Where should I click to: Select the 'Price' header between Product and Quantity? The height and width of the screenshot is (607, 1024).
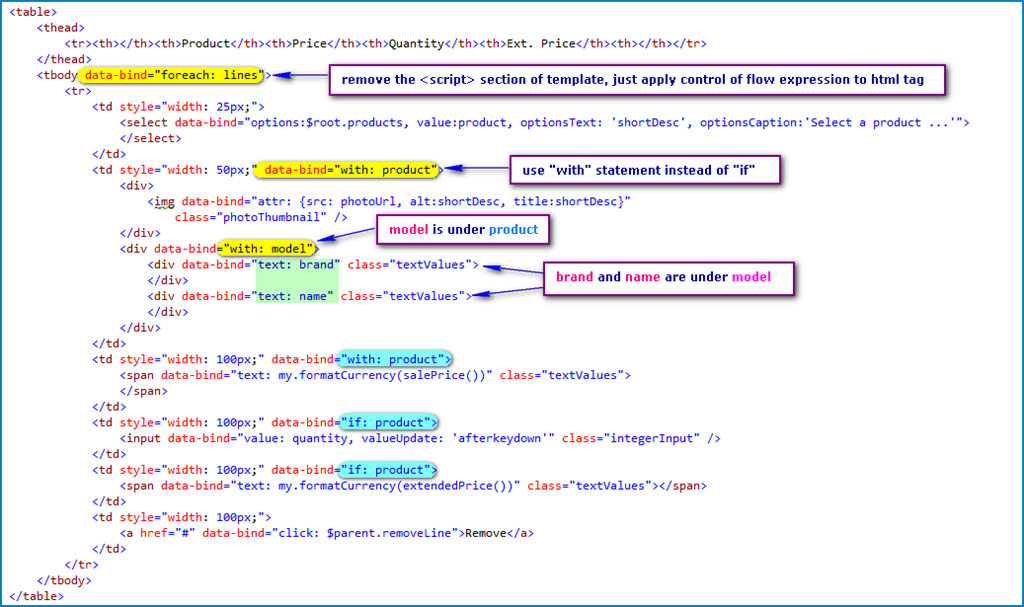tap(310, 43)
